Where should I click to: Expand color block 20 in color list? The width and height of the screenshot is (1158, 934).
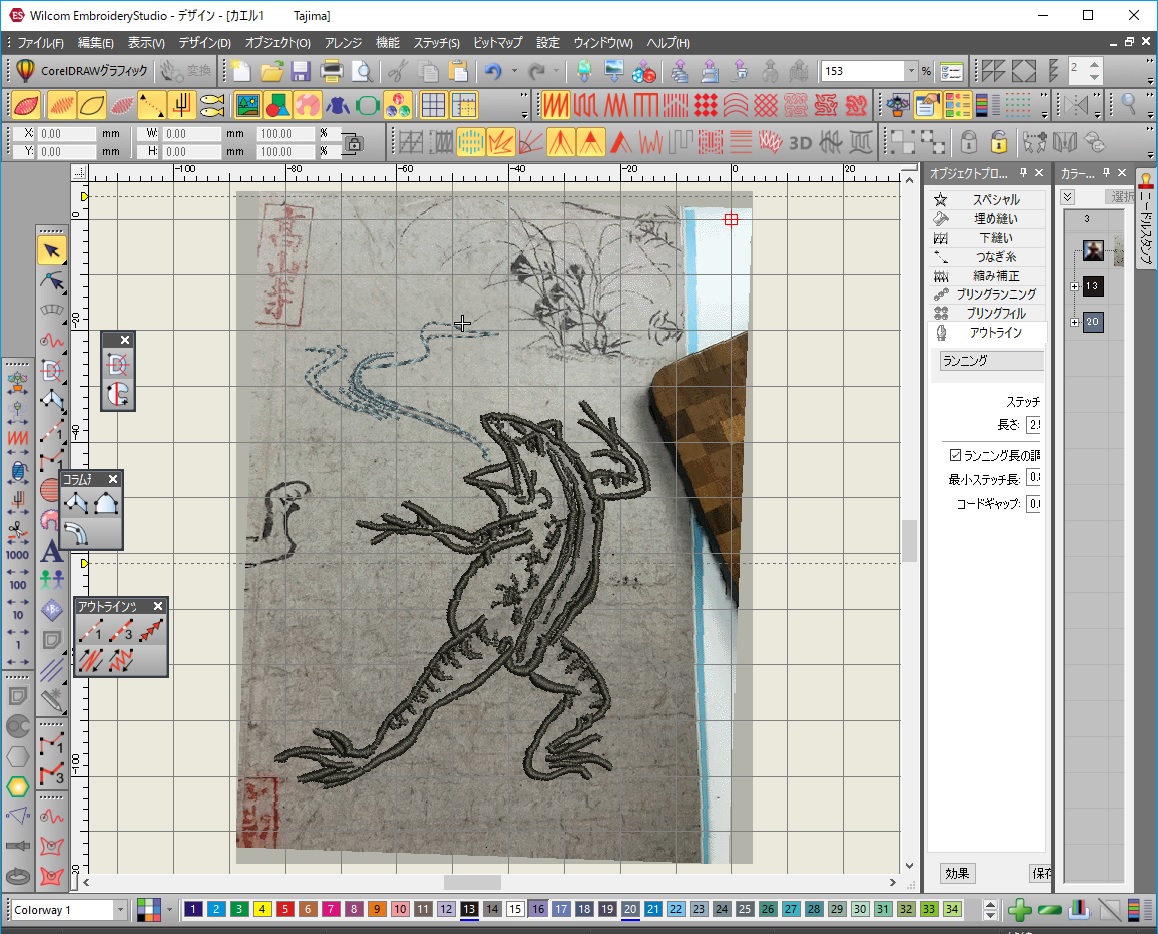coord(1075,322)
